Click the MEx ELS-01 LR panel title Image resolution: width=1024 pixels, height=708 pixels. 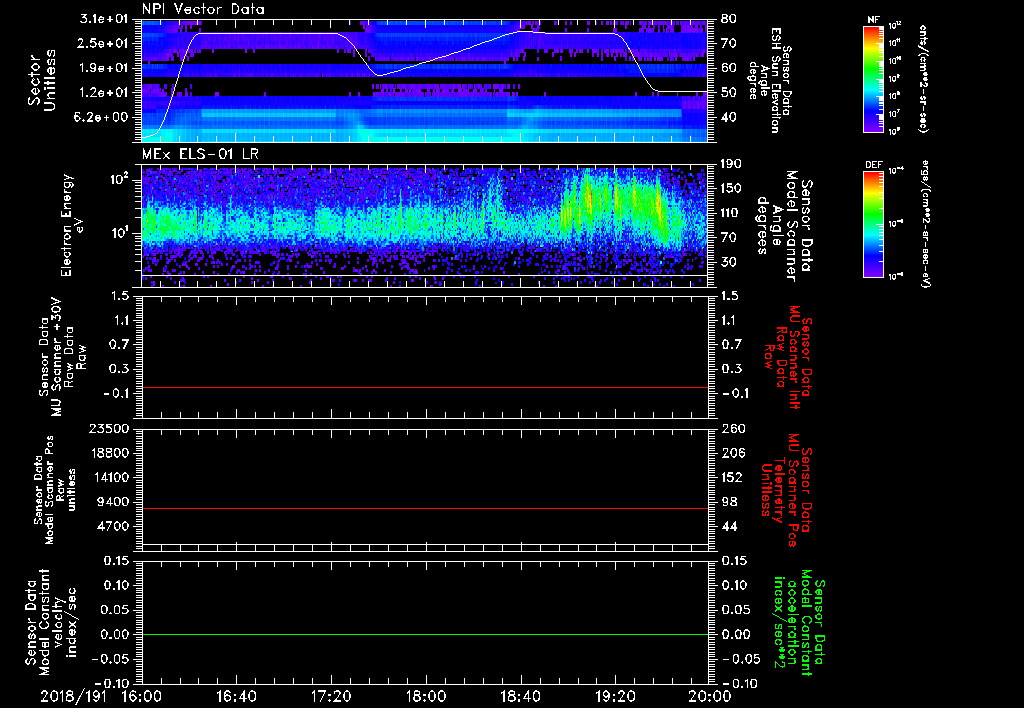200,154
